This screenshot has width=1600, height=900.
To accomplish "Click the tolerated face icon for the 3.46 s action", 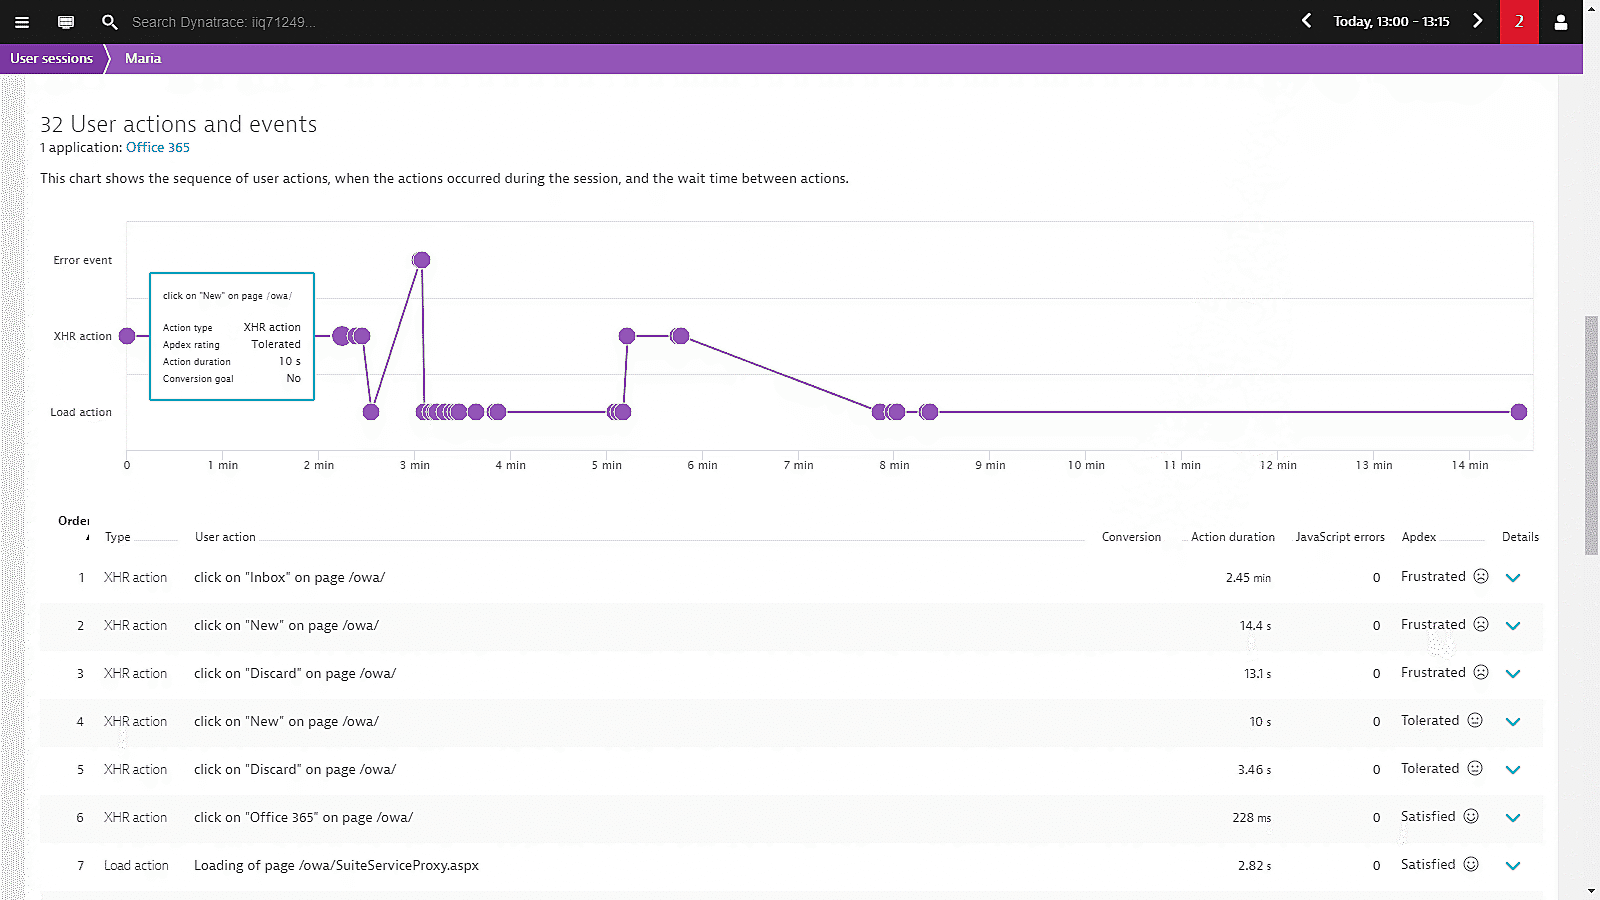I will [x=1475, y=769].
